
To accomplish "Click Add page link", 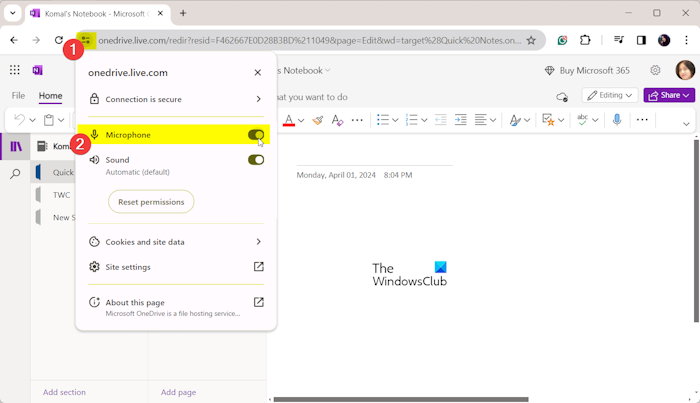I will coord(178,392).
